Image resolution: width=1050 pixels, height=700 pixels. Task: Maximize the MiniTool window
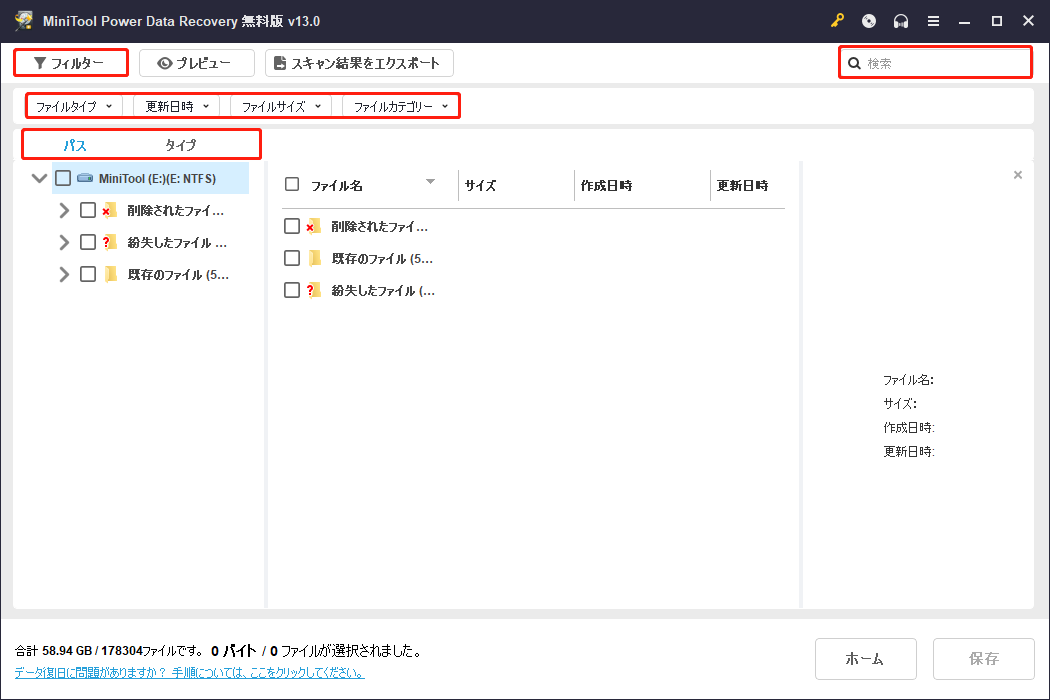tap(996, 21)
